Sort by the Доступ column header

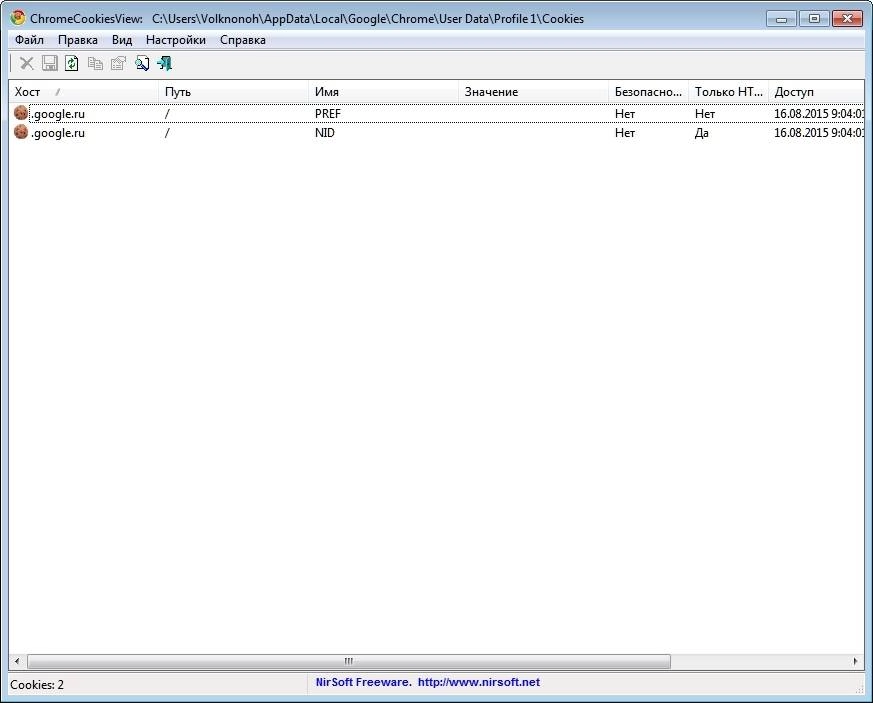pos(816,92)
